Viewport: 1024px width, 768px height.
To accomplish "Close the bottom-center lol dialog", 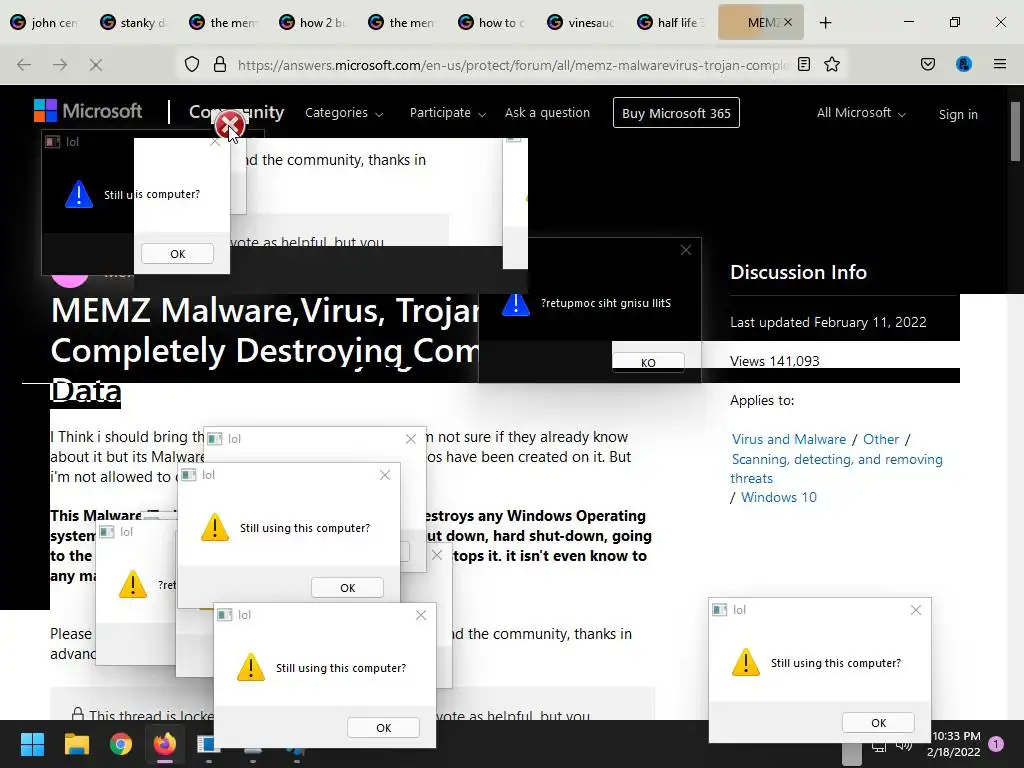I will (421, 615).
